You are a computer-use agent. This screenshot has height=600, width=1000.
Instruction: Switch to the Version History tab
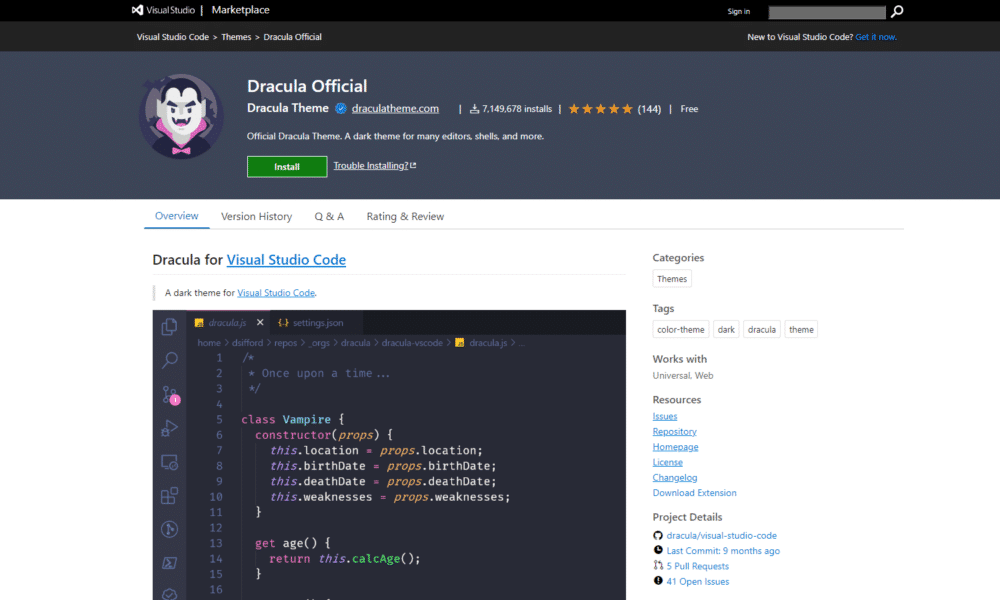tap(256, 217)
